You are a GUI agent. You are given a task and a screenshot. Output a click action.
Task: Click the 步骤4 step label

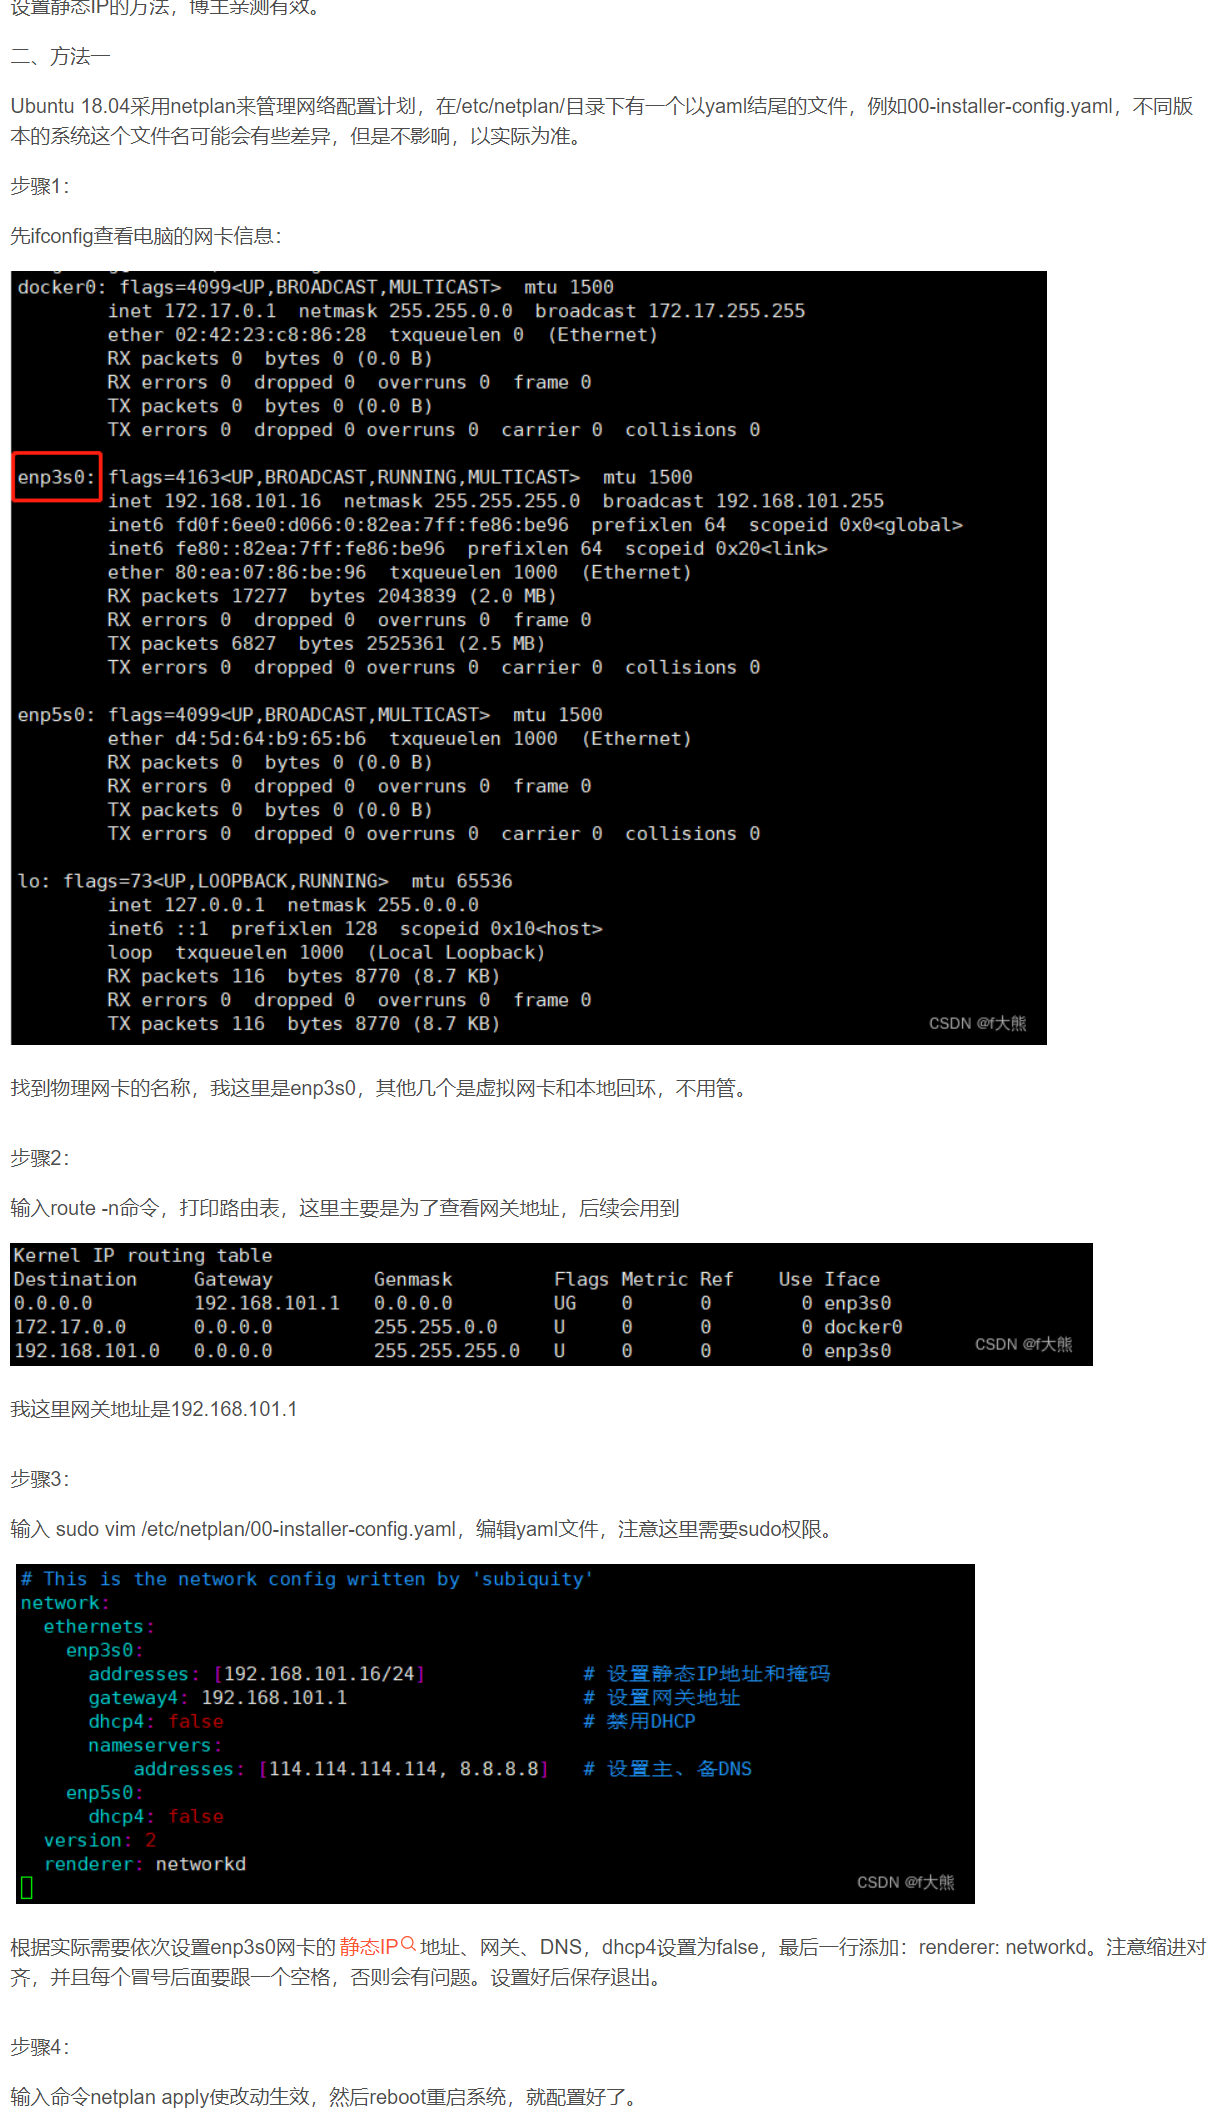click(40, 2047)
